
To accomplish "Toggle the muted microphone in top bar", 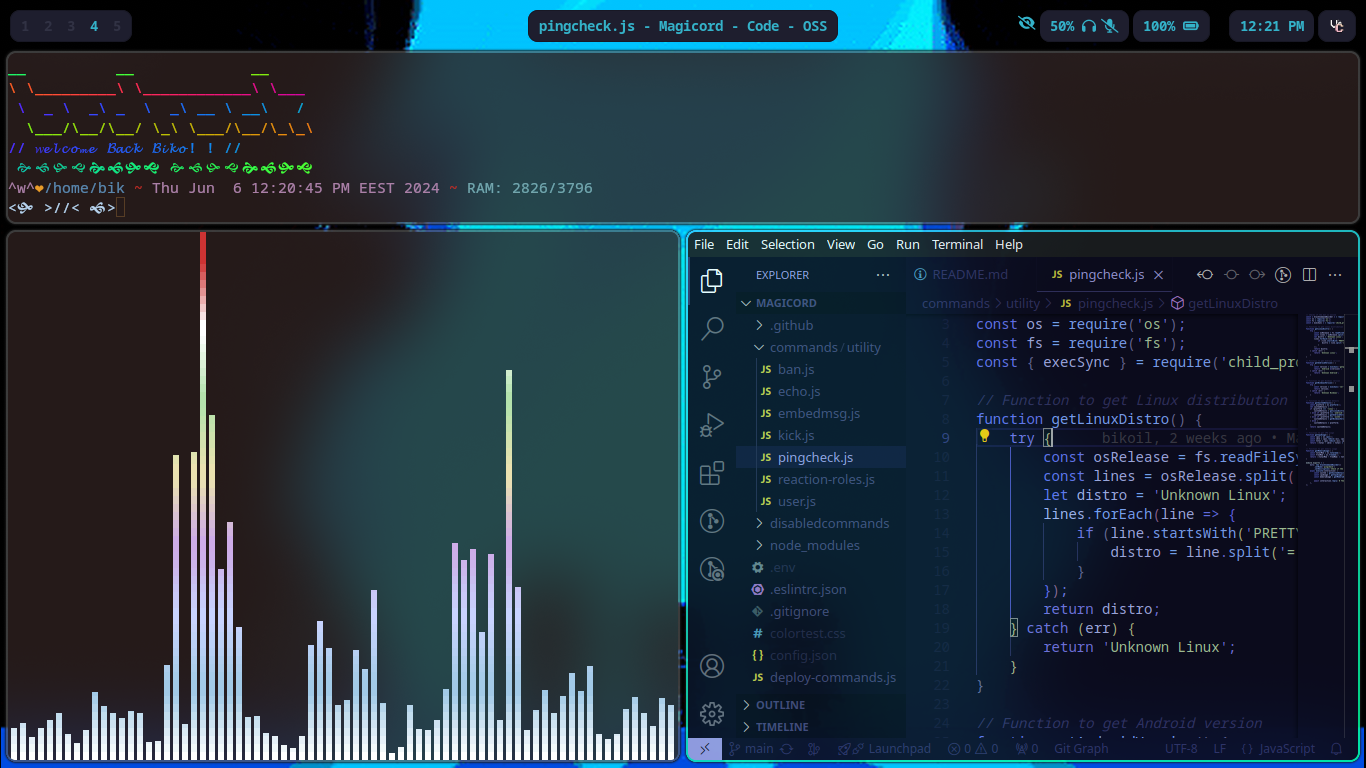I will click(1111, 26).
